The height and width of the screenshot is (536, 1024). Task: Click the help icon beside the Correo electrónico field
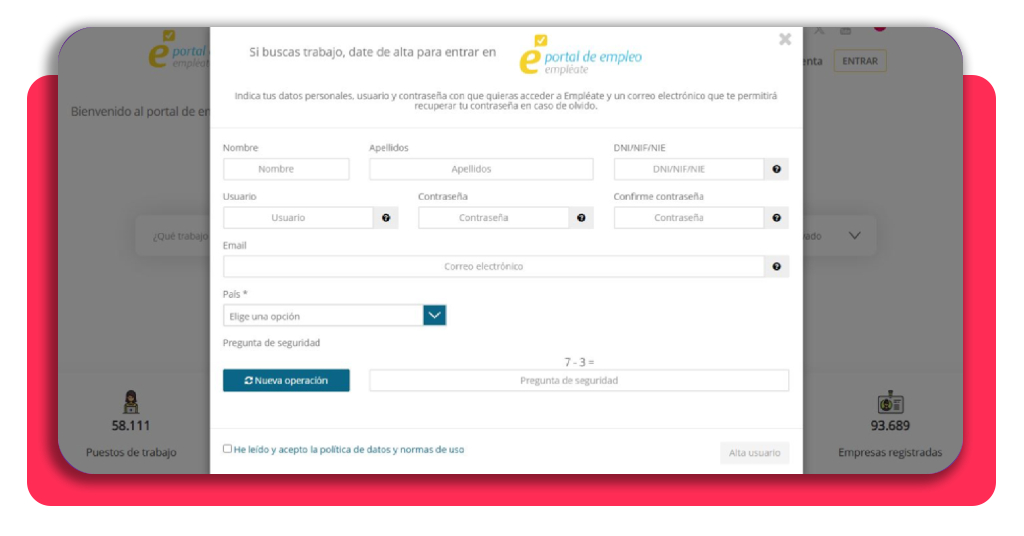click(776, 266)
